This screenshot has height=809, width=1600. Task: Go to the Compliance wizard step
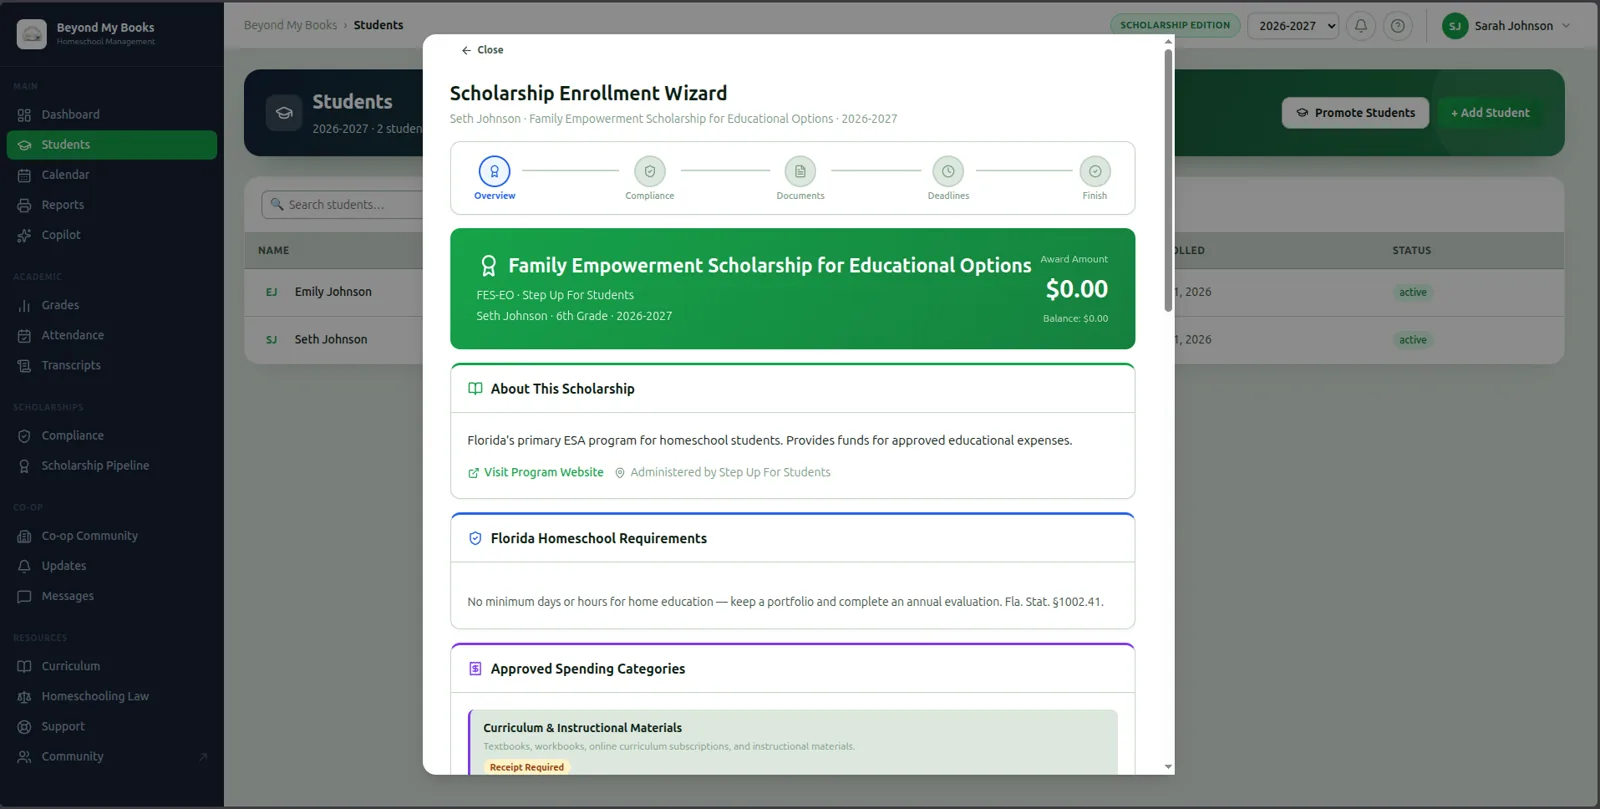pyautogui.click(x=650, y=178)
